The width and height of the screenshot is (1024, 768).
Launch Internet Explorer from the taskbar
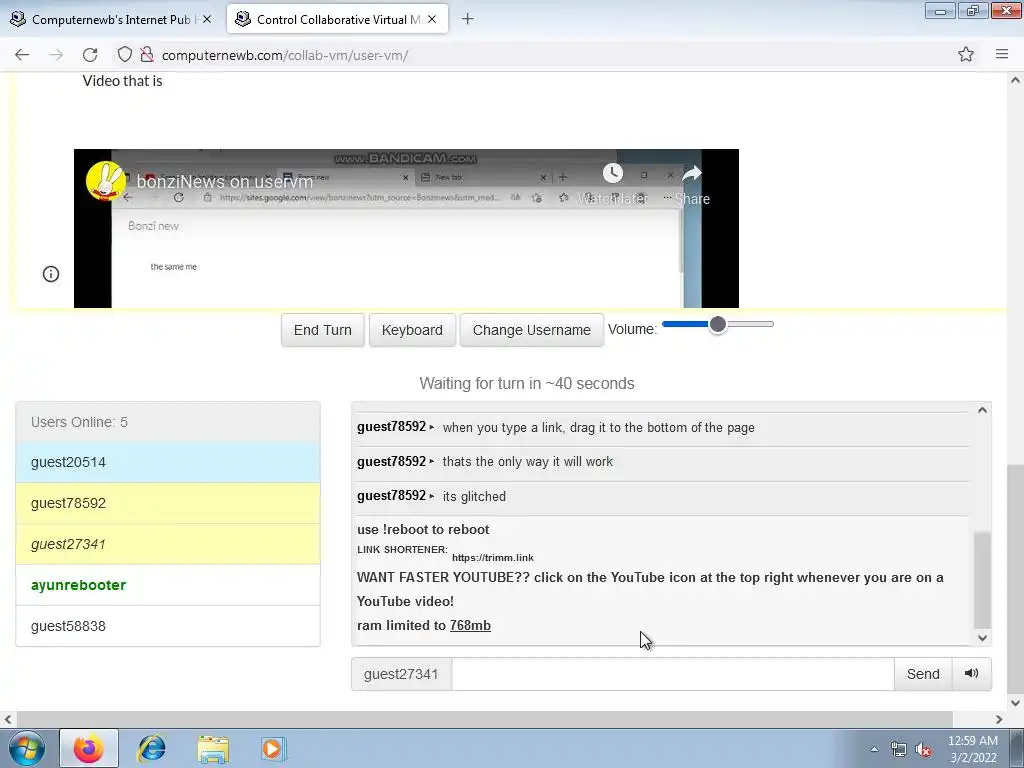[151, 748]
